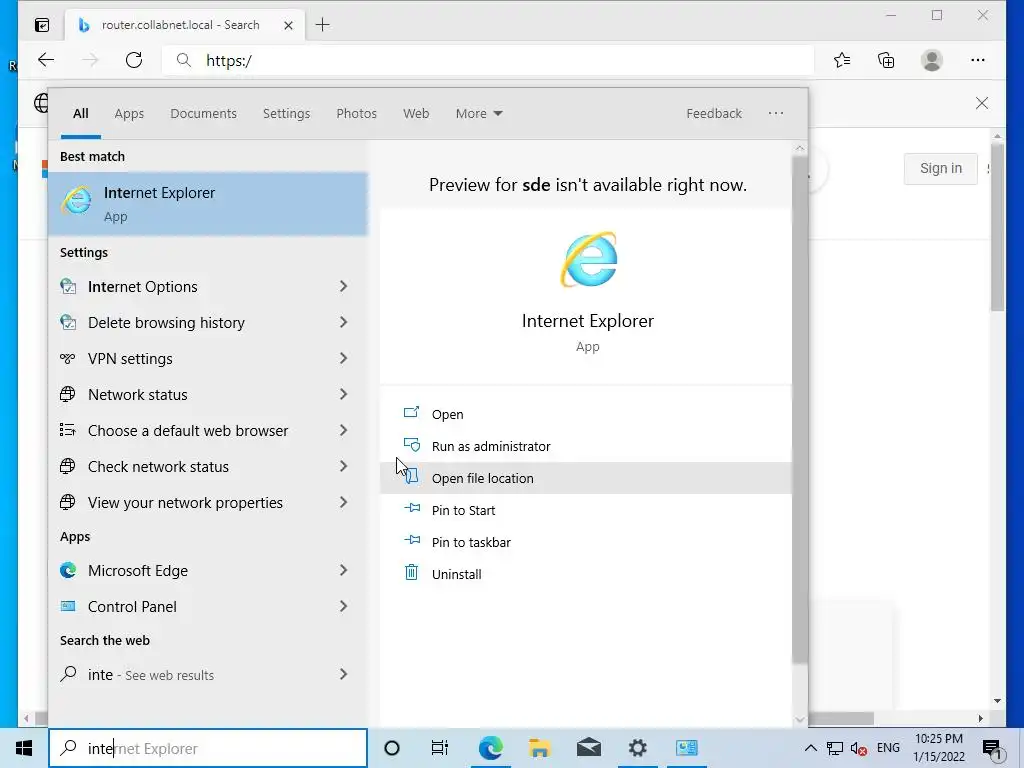The image size is (1024, 768).
Task: Expand Control Panel result chevron
Action: (x=344, y=606)
